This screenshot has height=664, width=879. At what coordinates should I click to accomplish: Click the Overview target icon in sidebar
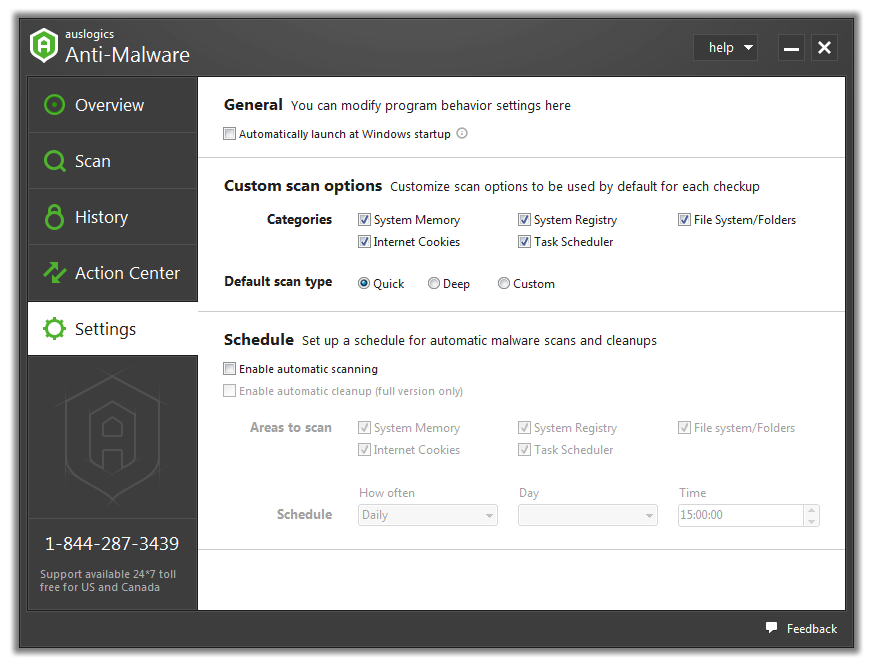(54, 105)
